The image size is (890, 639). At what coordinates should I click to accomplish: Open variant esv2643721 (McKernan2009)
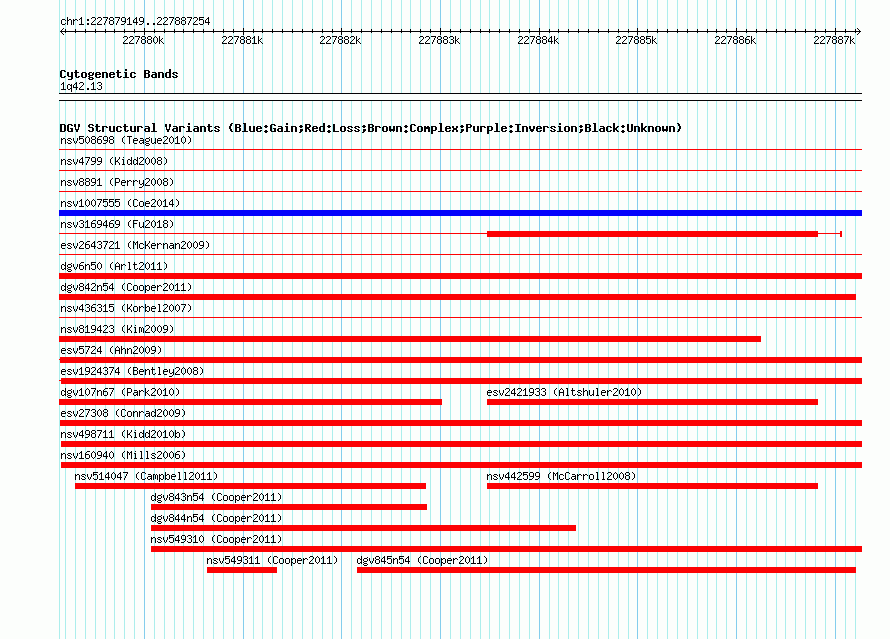(x=135, y=245)
